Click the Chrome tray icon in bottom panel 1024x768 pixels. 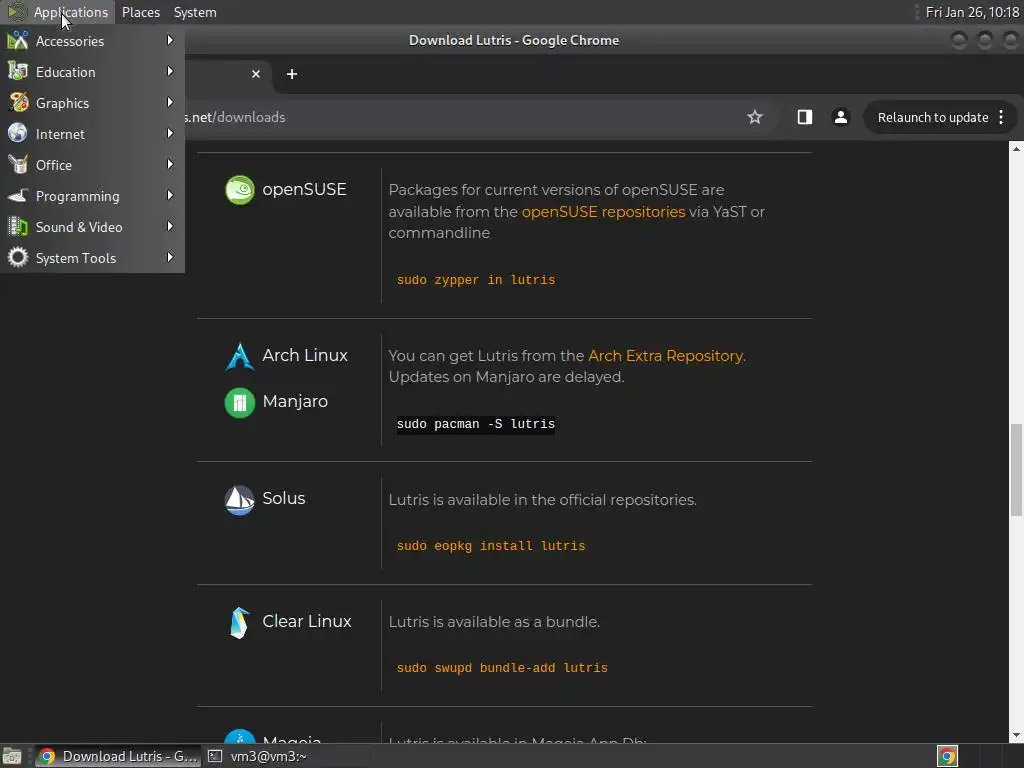click(x=947, y=756)
